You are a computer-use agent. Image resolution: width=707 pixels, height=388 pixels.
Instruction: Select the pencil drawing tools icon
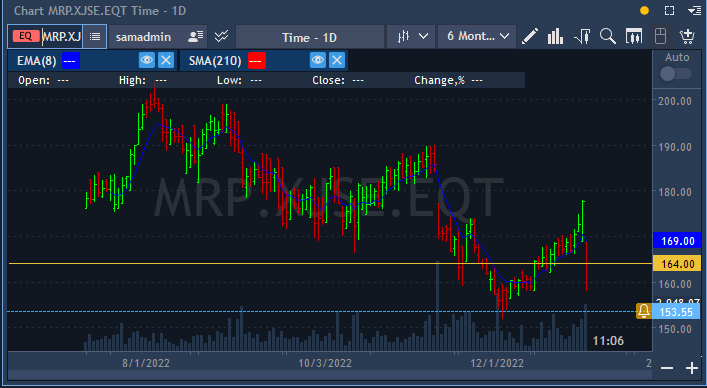(x=530, y=37)
